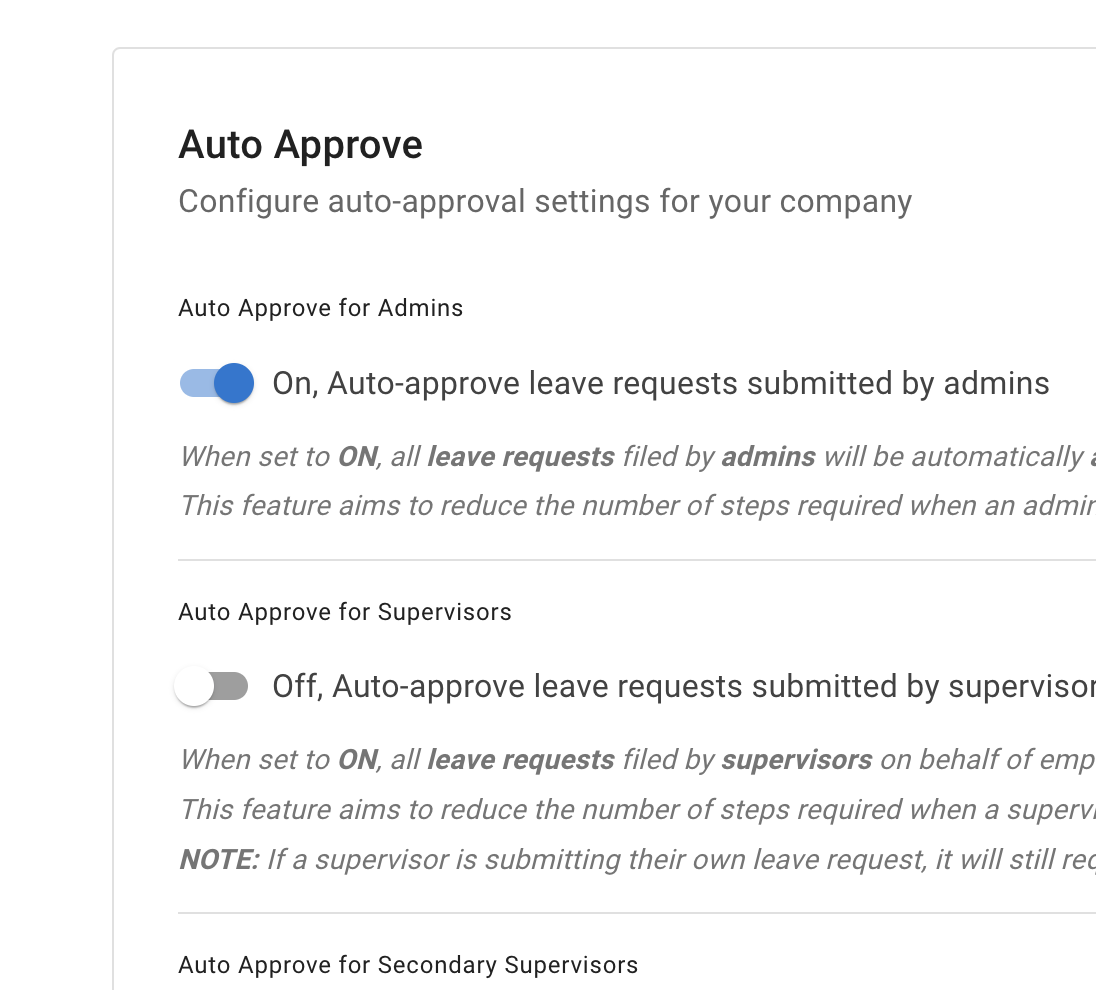This screenshot has height=990, width=1096.
Task: Click the bold supervisors word in description
Action: pos(795,759)
